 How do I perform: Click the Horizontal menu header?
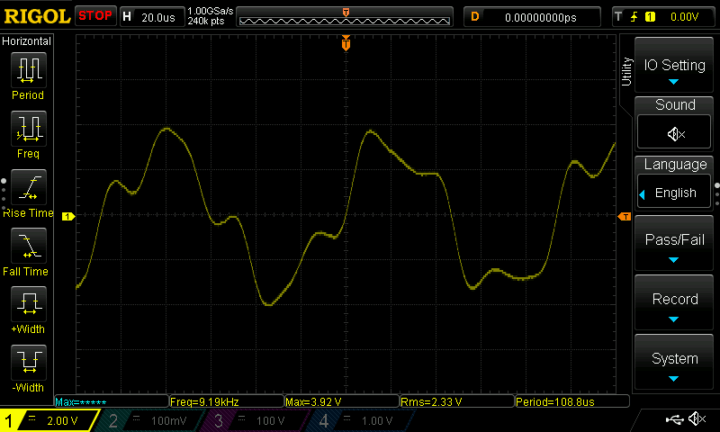[27, 41]
